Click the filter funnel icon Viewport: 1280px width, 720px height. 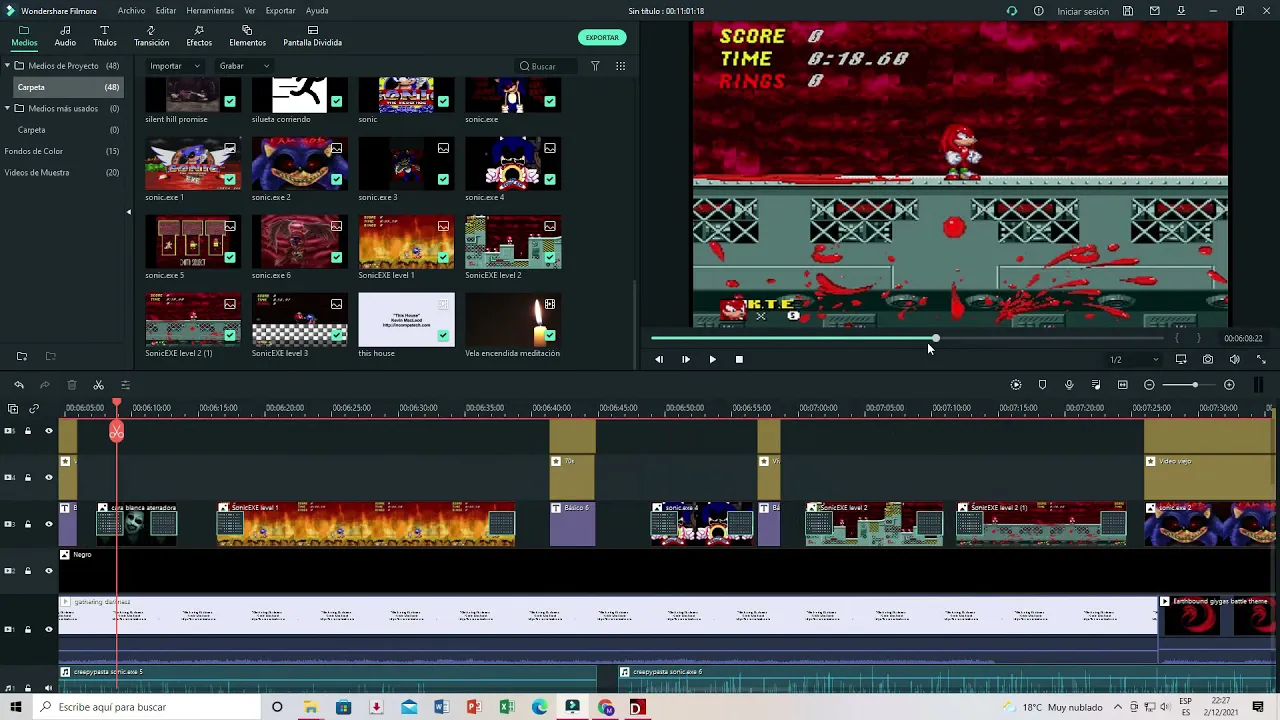tap(595, 66)
